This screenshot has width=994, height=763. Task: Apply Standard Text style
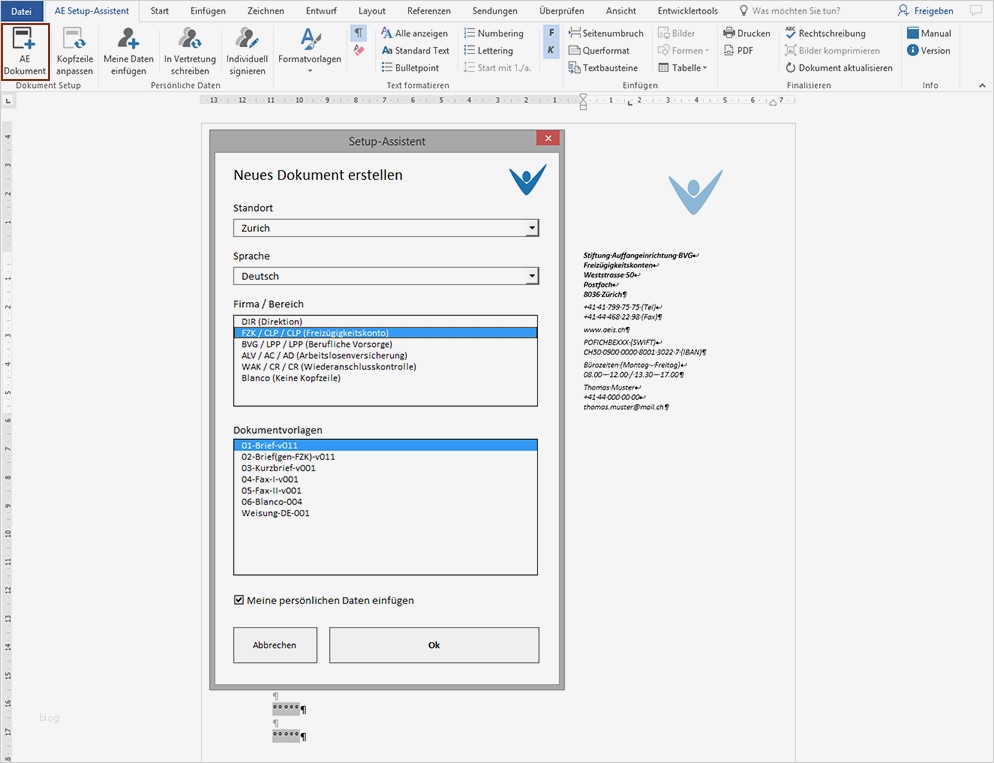click(x=415, y=50)
